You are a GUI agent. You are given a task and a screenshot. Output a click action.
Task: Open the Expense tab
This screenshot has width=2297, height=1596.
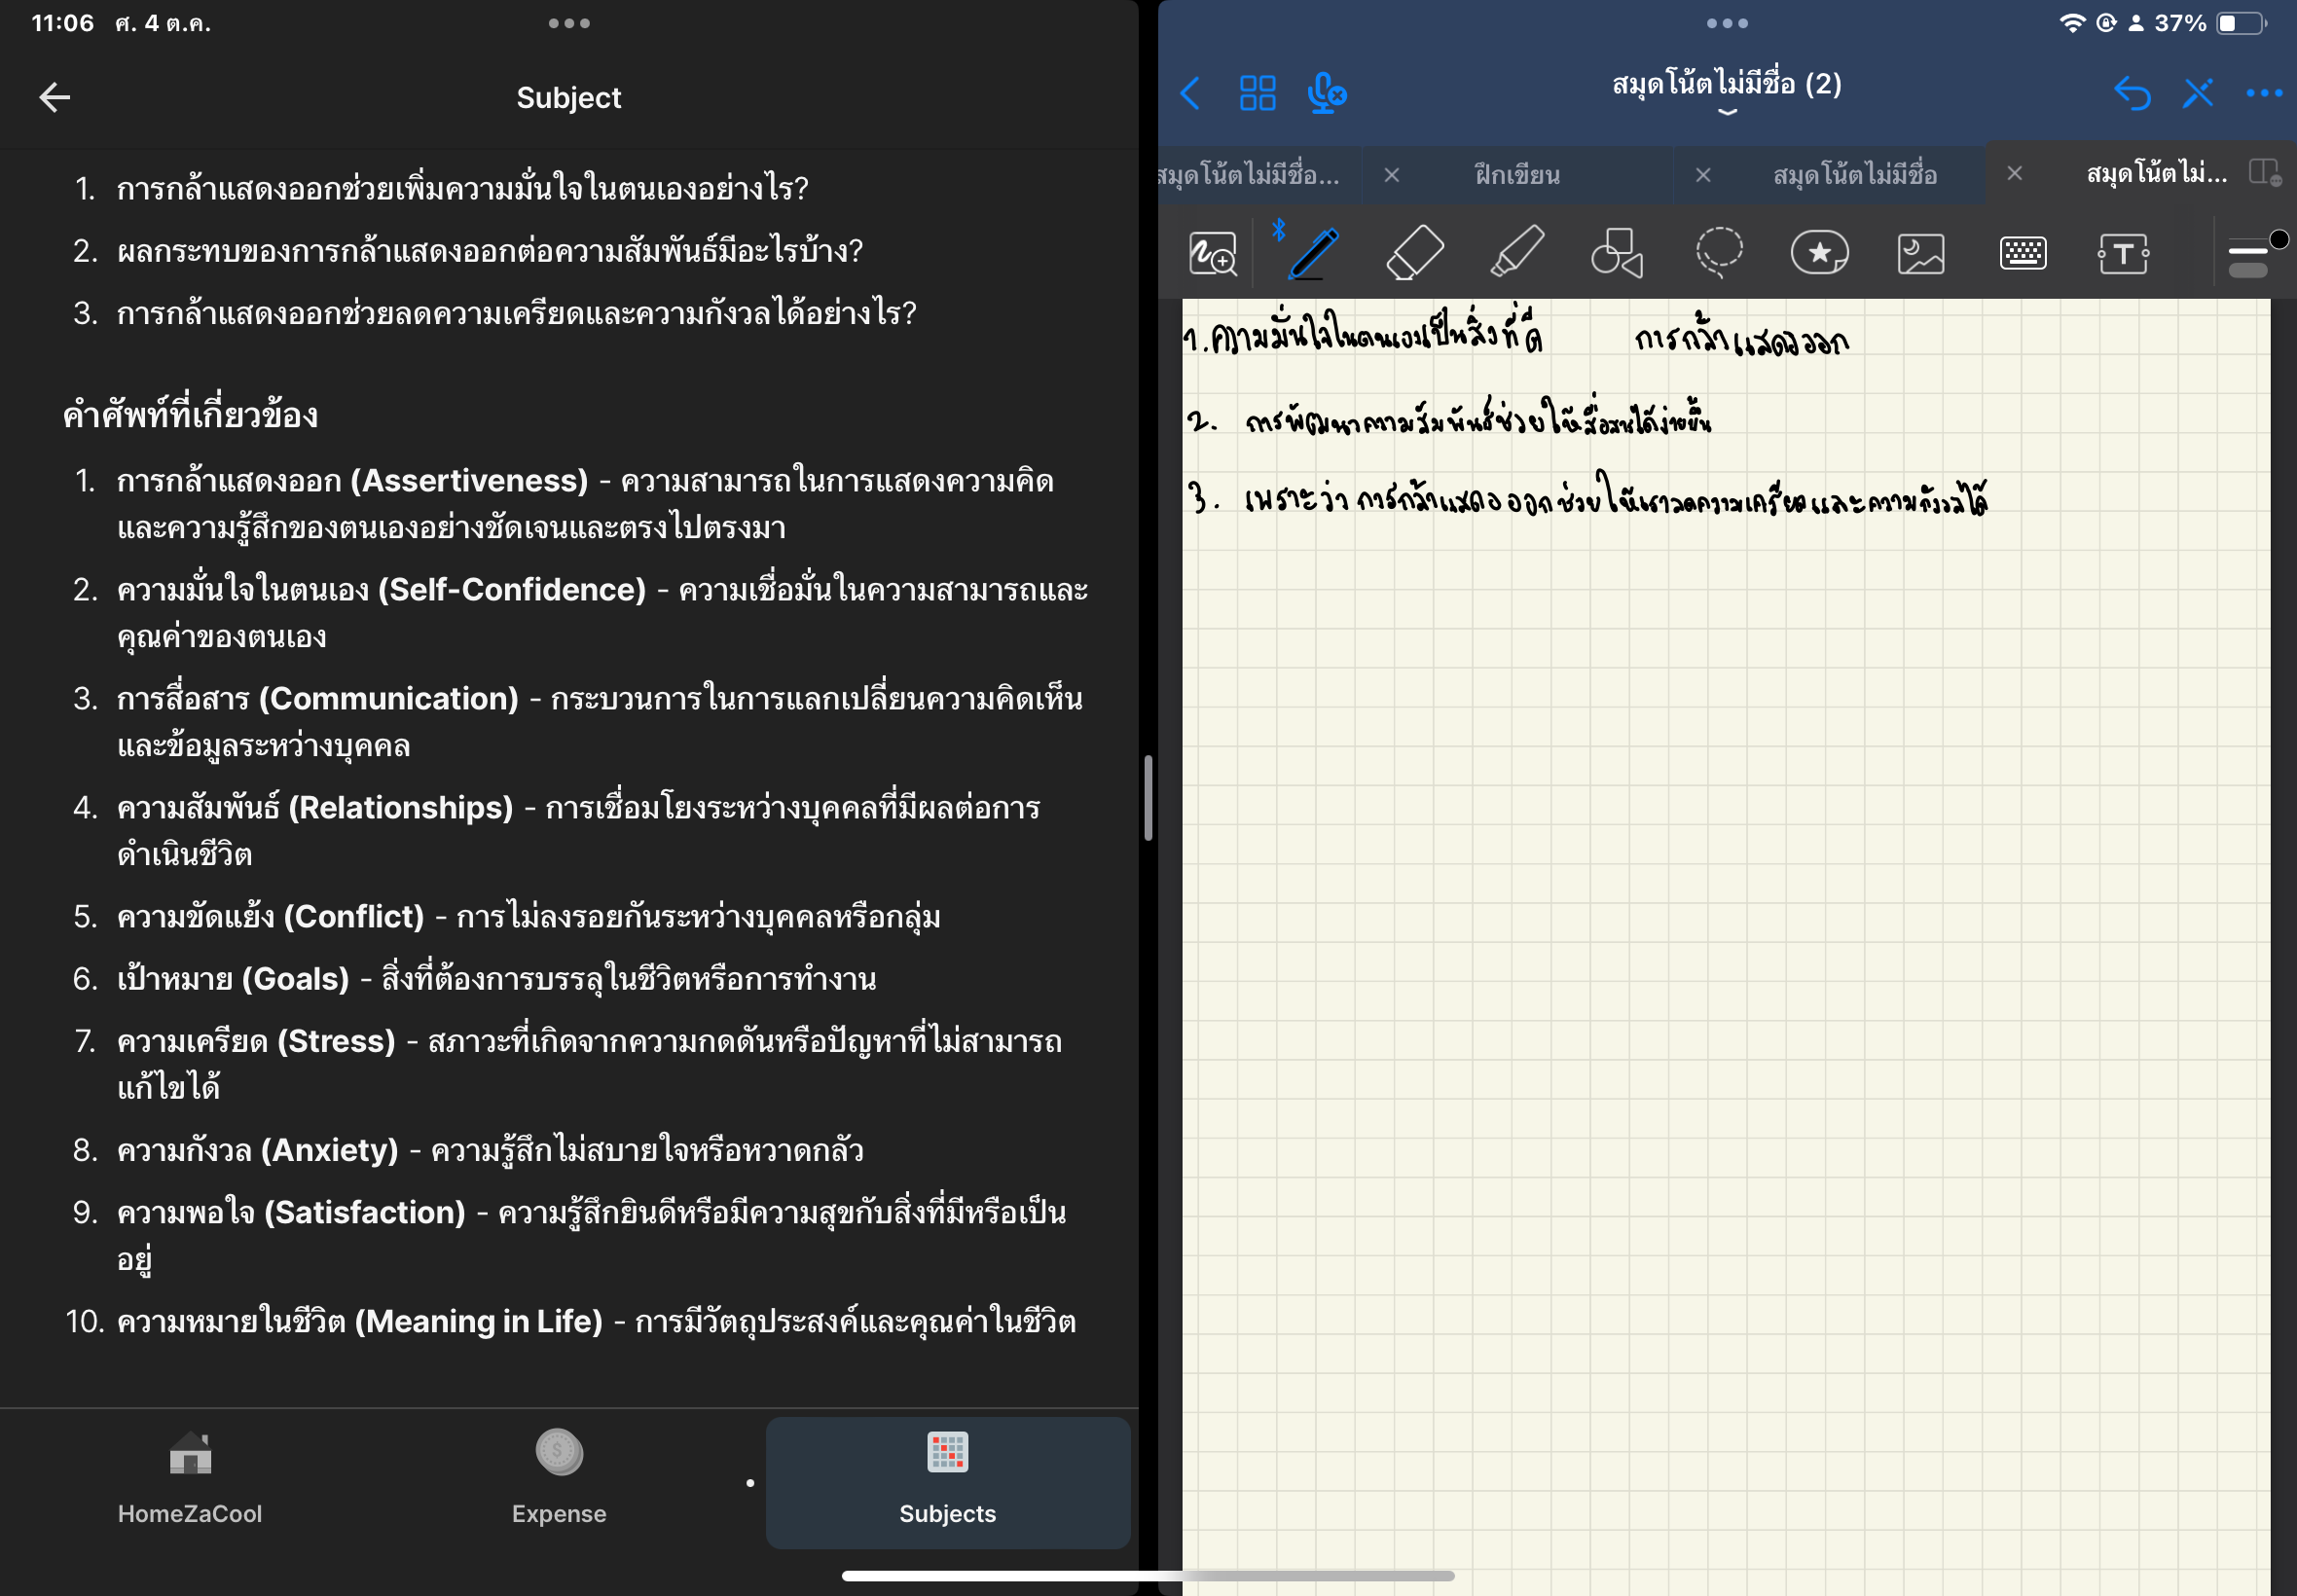point(559,1480)
